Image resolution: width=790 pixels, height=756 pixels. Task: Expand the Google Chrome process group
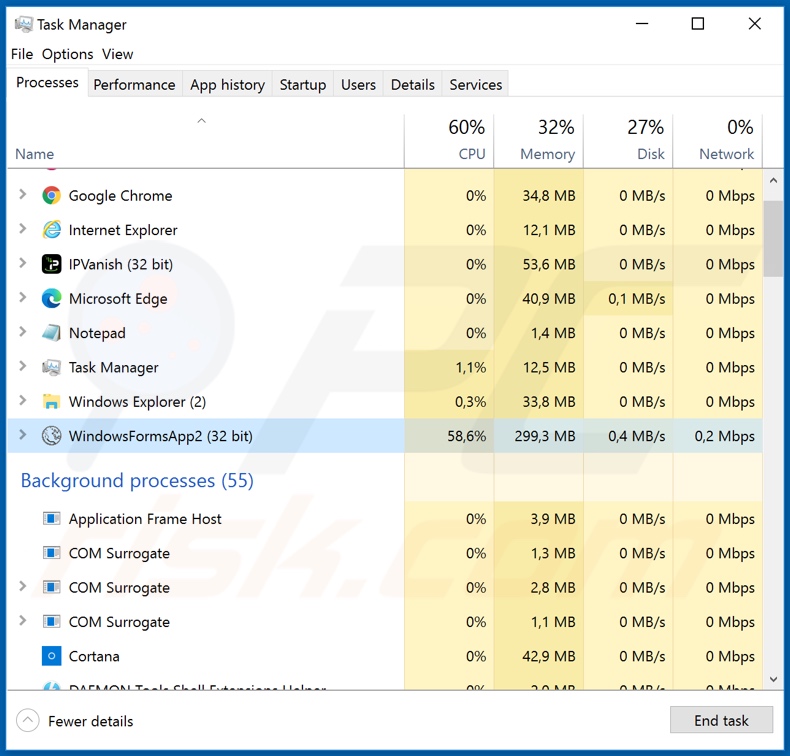23,196
